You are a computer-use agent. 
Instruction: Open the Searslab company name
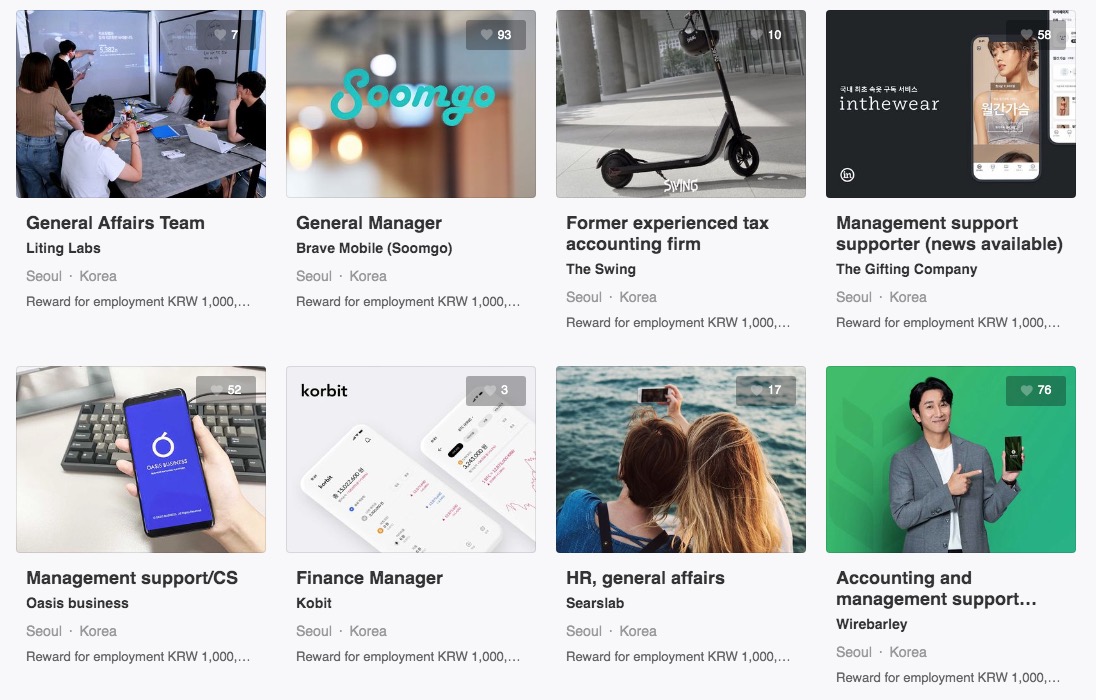595,603
